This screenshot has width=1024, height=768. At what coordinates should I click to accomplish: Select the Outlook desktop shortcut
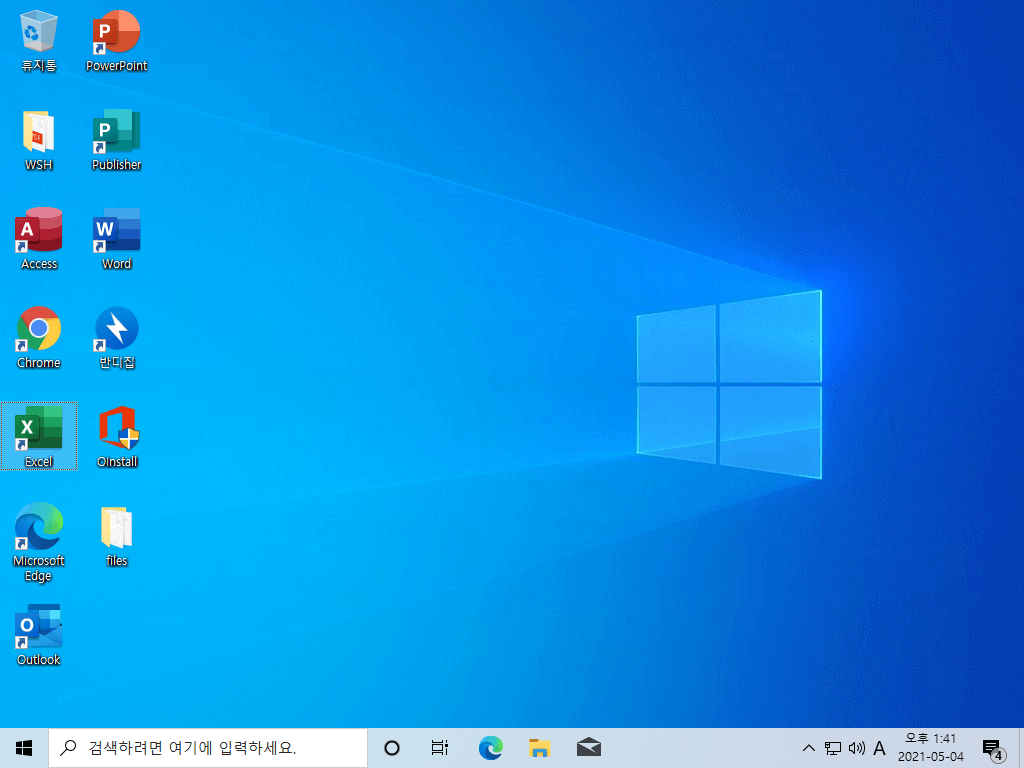coord(39,635)
